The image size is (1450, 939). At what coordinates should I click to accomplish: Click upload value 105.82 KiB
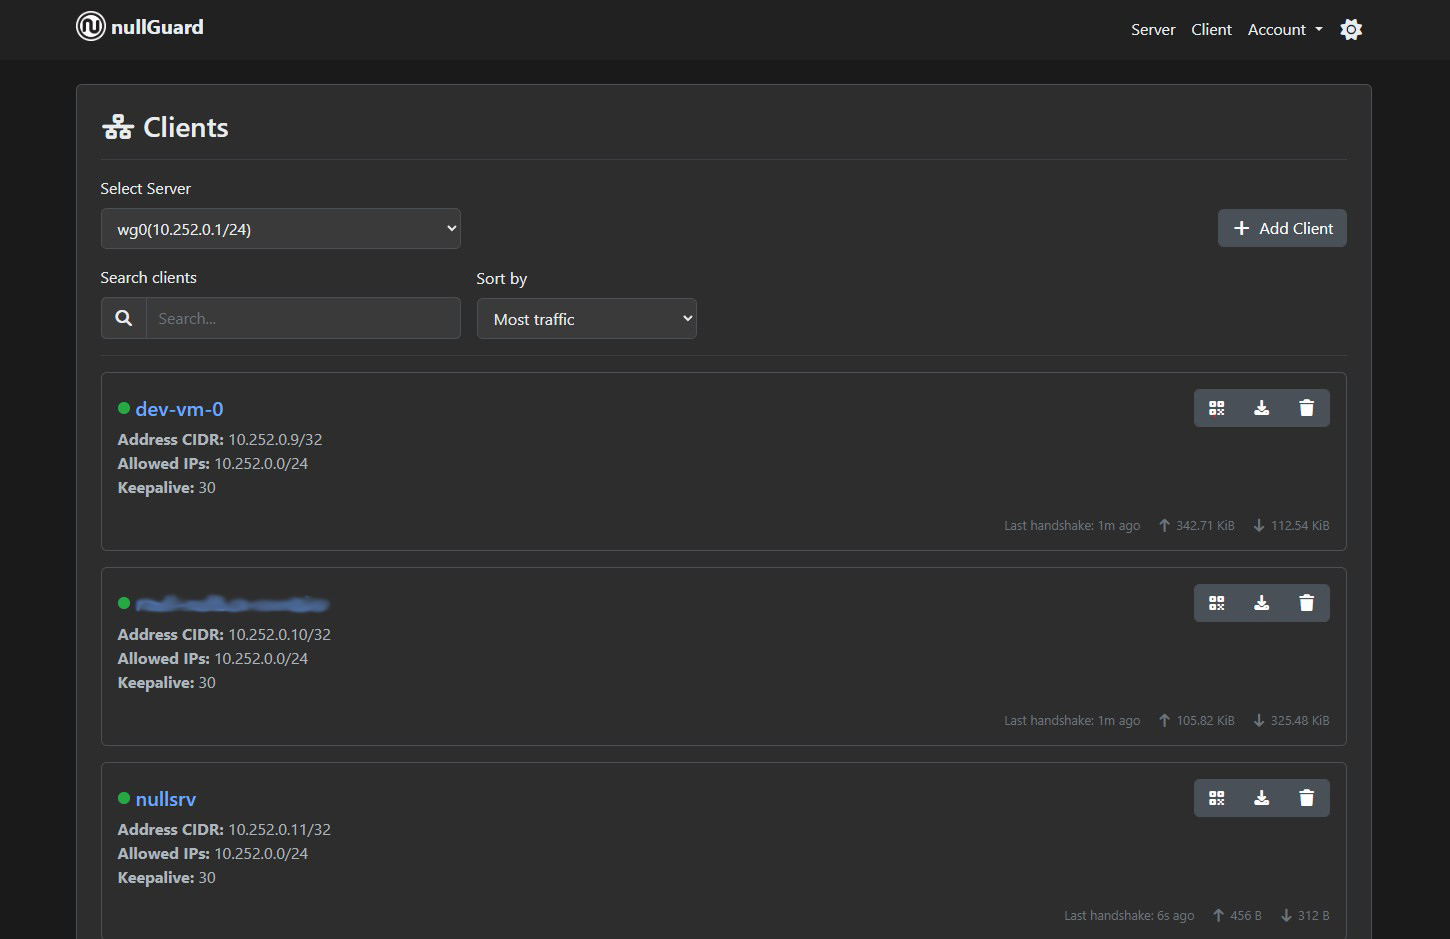pyautogui.click(x=1197, y=720)
